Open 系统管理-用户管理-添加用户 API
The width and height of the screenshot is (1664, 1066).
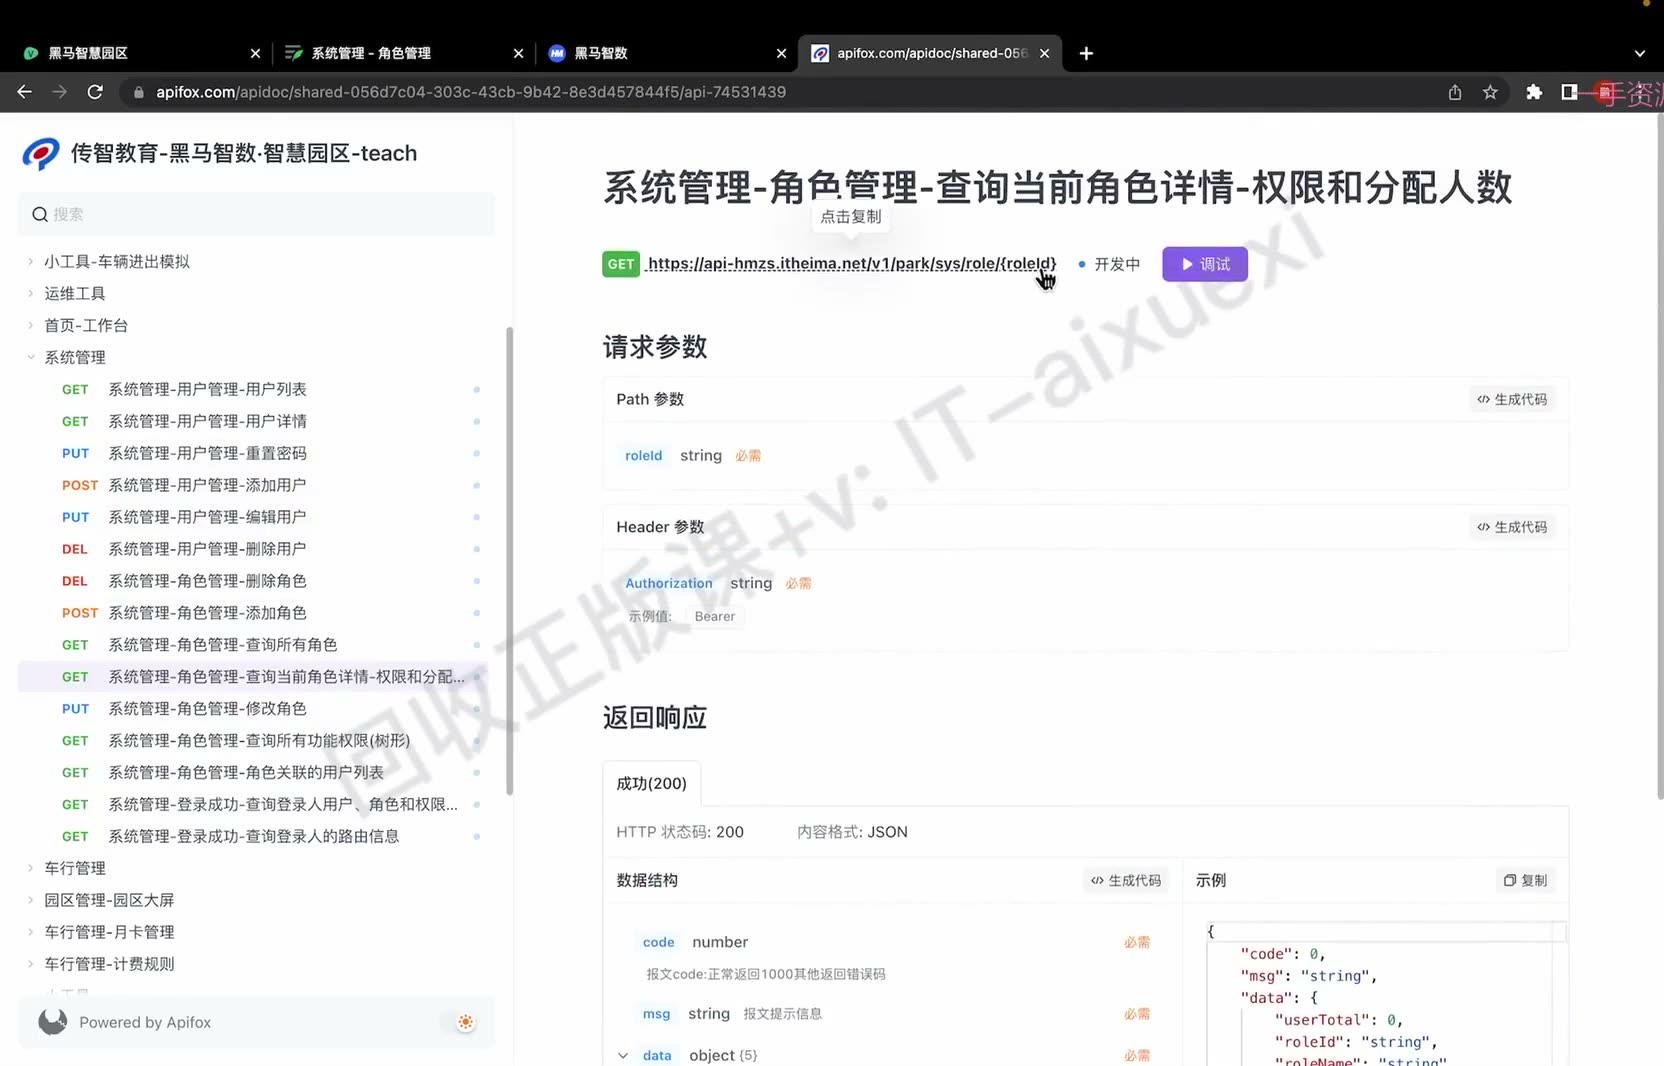point(256,485)
